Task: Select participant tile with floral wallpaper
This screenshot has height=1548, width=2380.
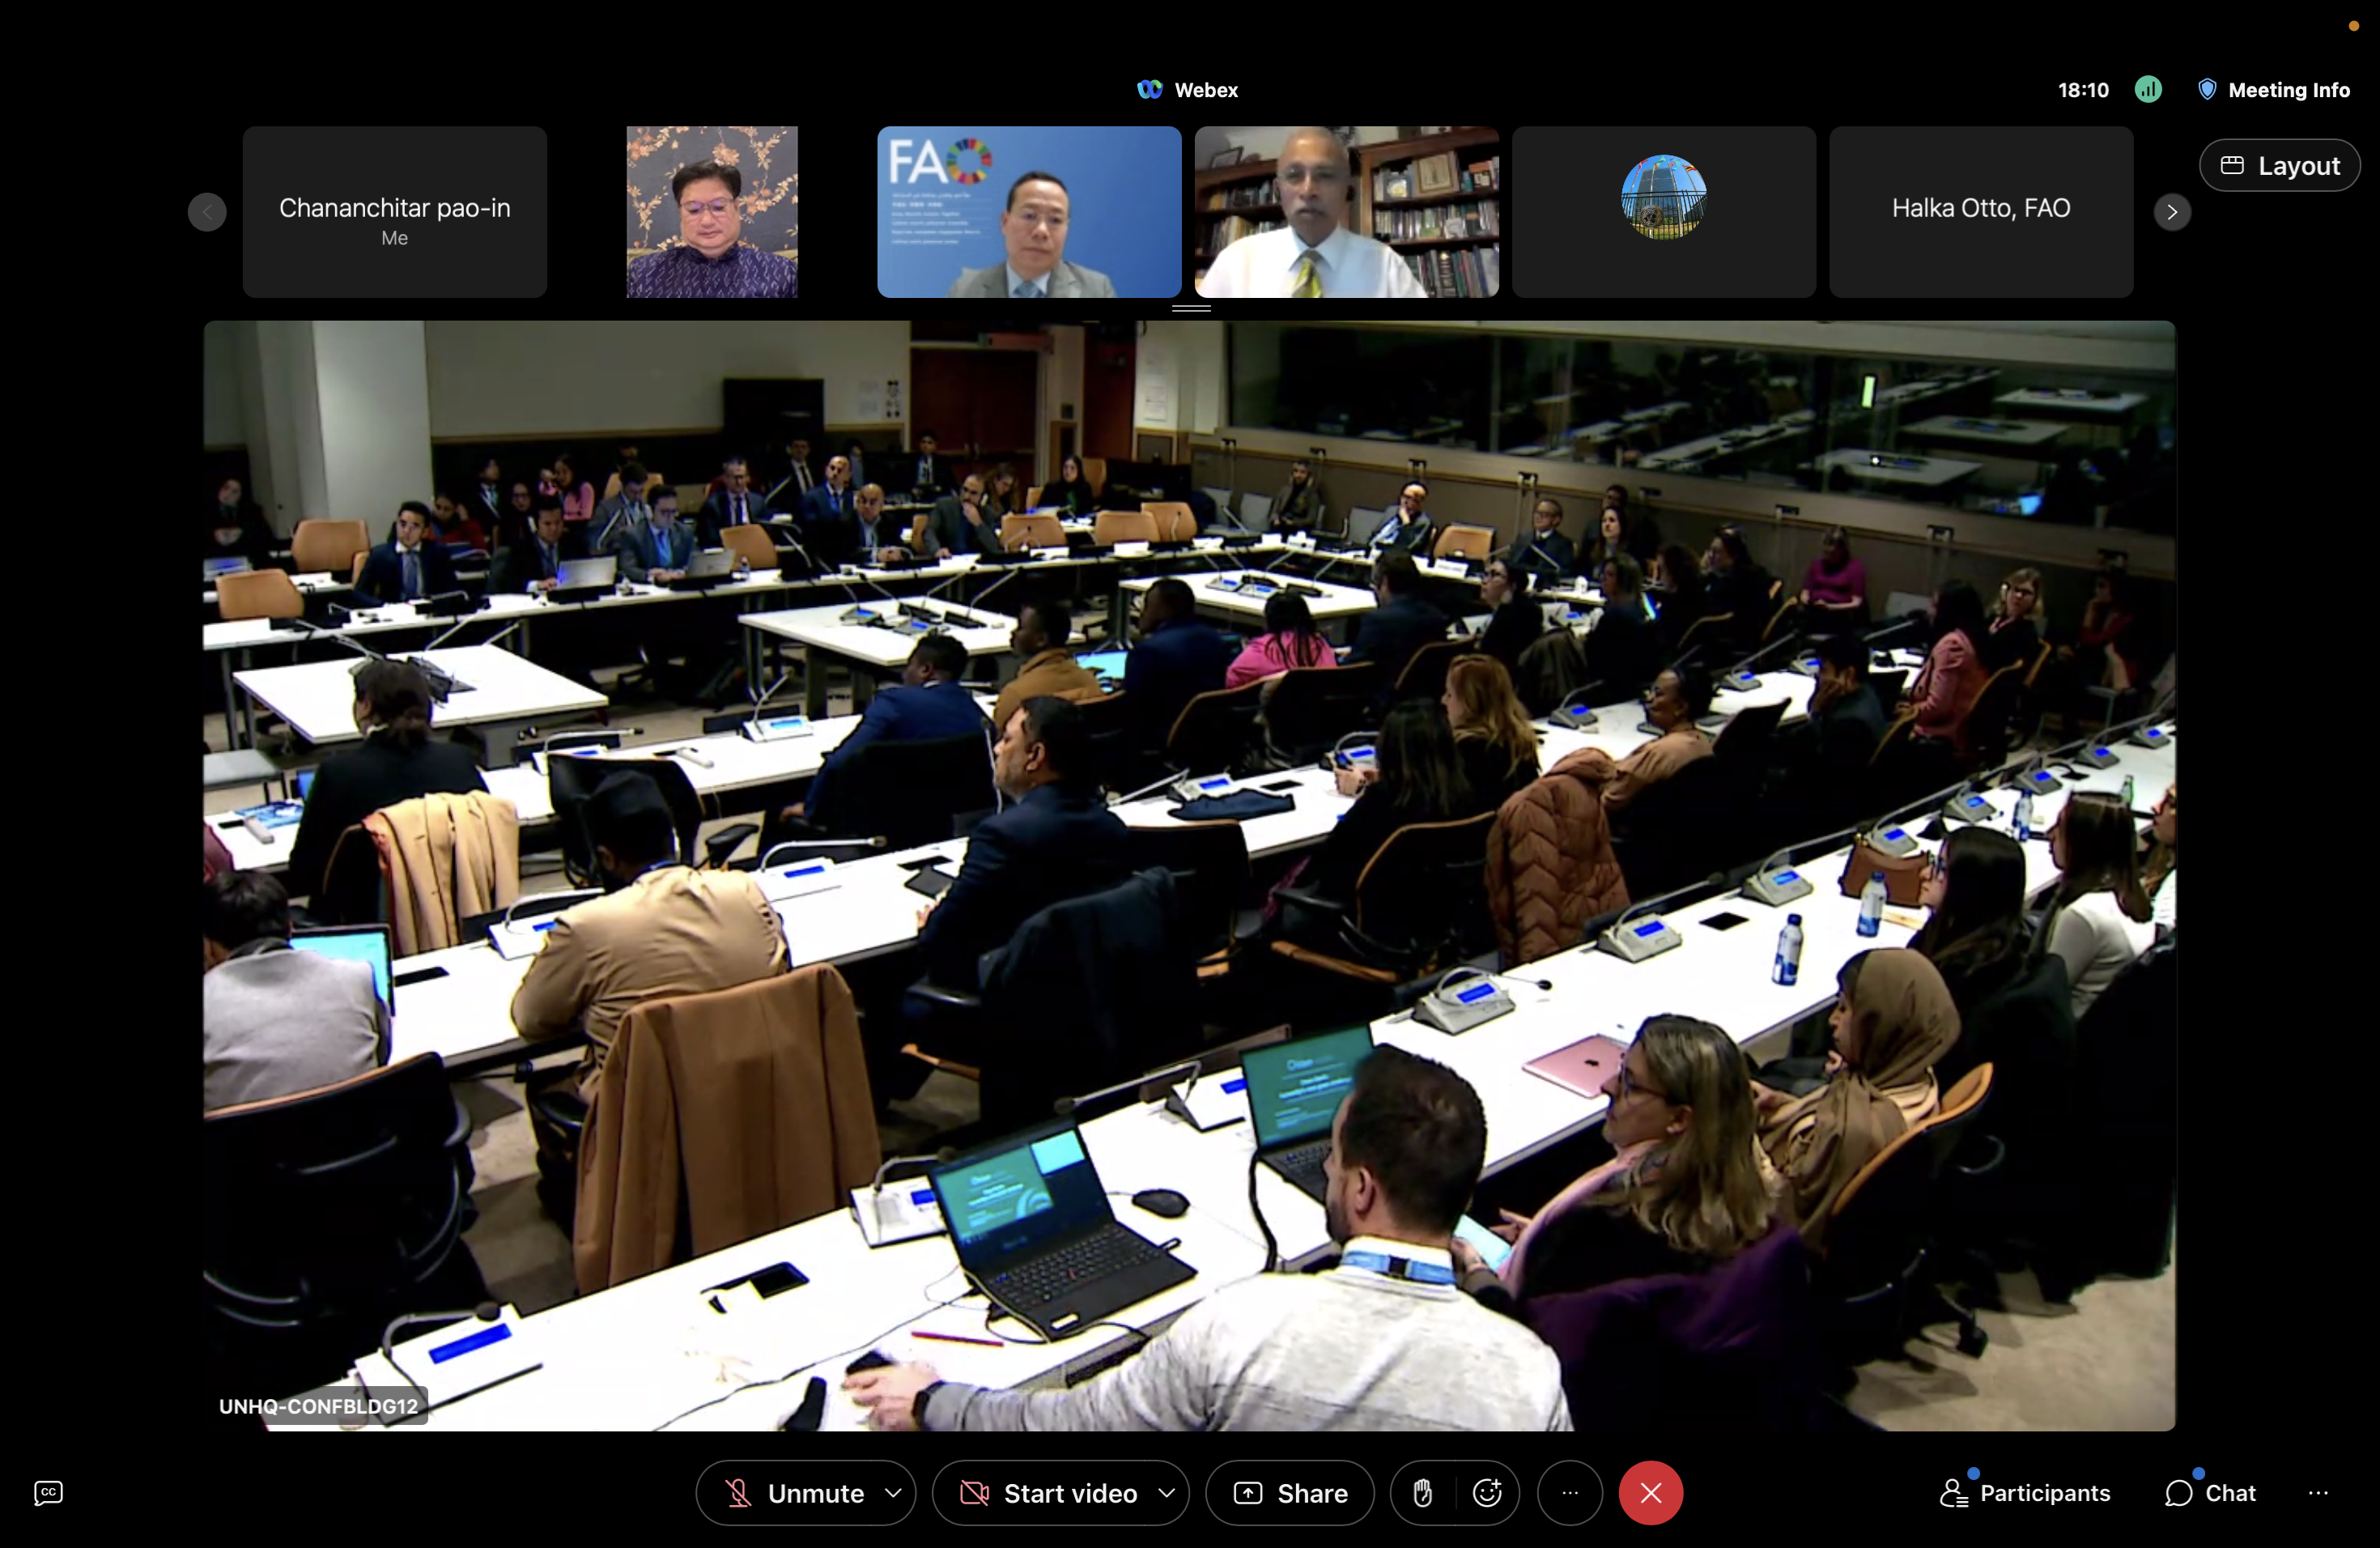Action: point(711,211)
